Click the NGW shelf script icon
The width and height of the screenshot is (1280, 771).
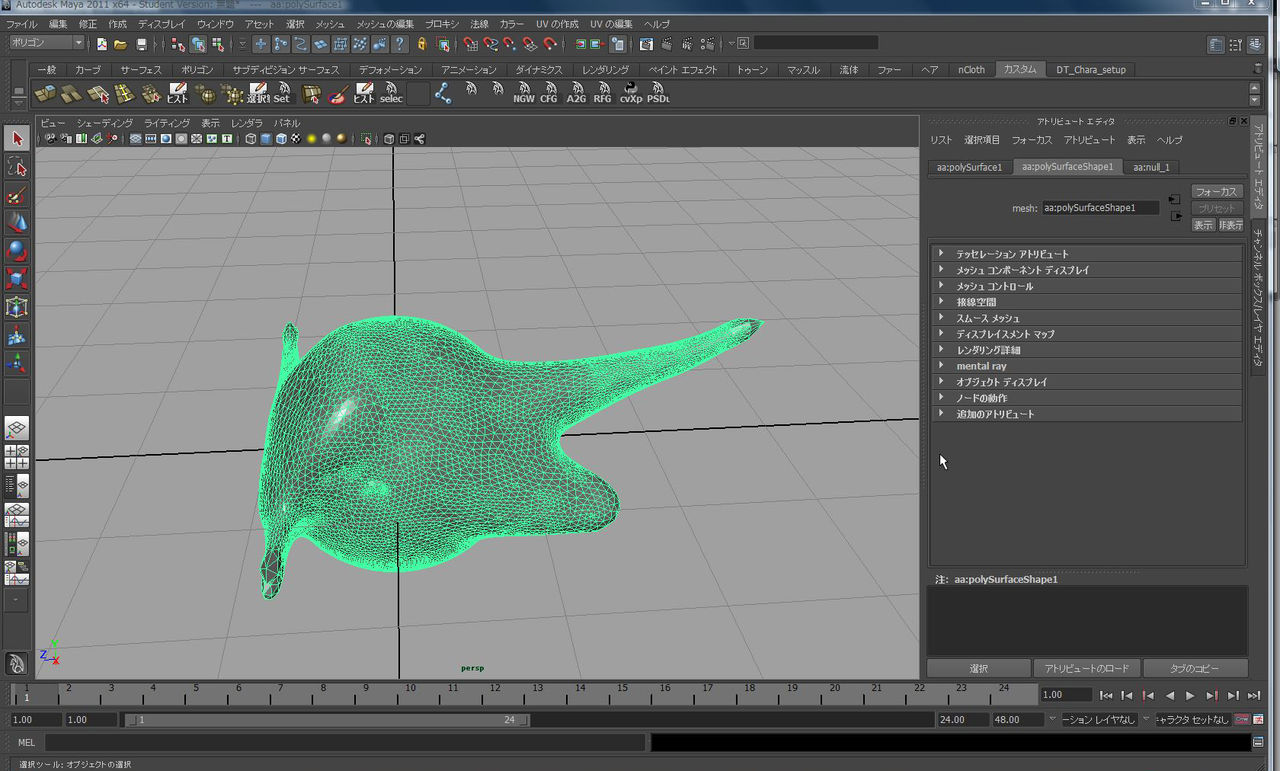click(523, 93)
